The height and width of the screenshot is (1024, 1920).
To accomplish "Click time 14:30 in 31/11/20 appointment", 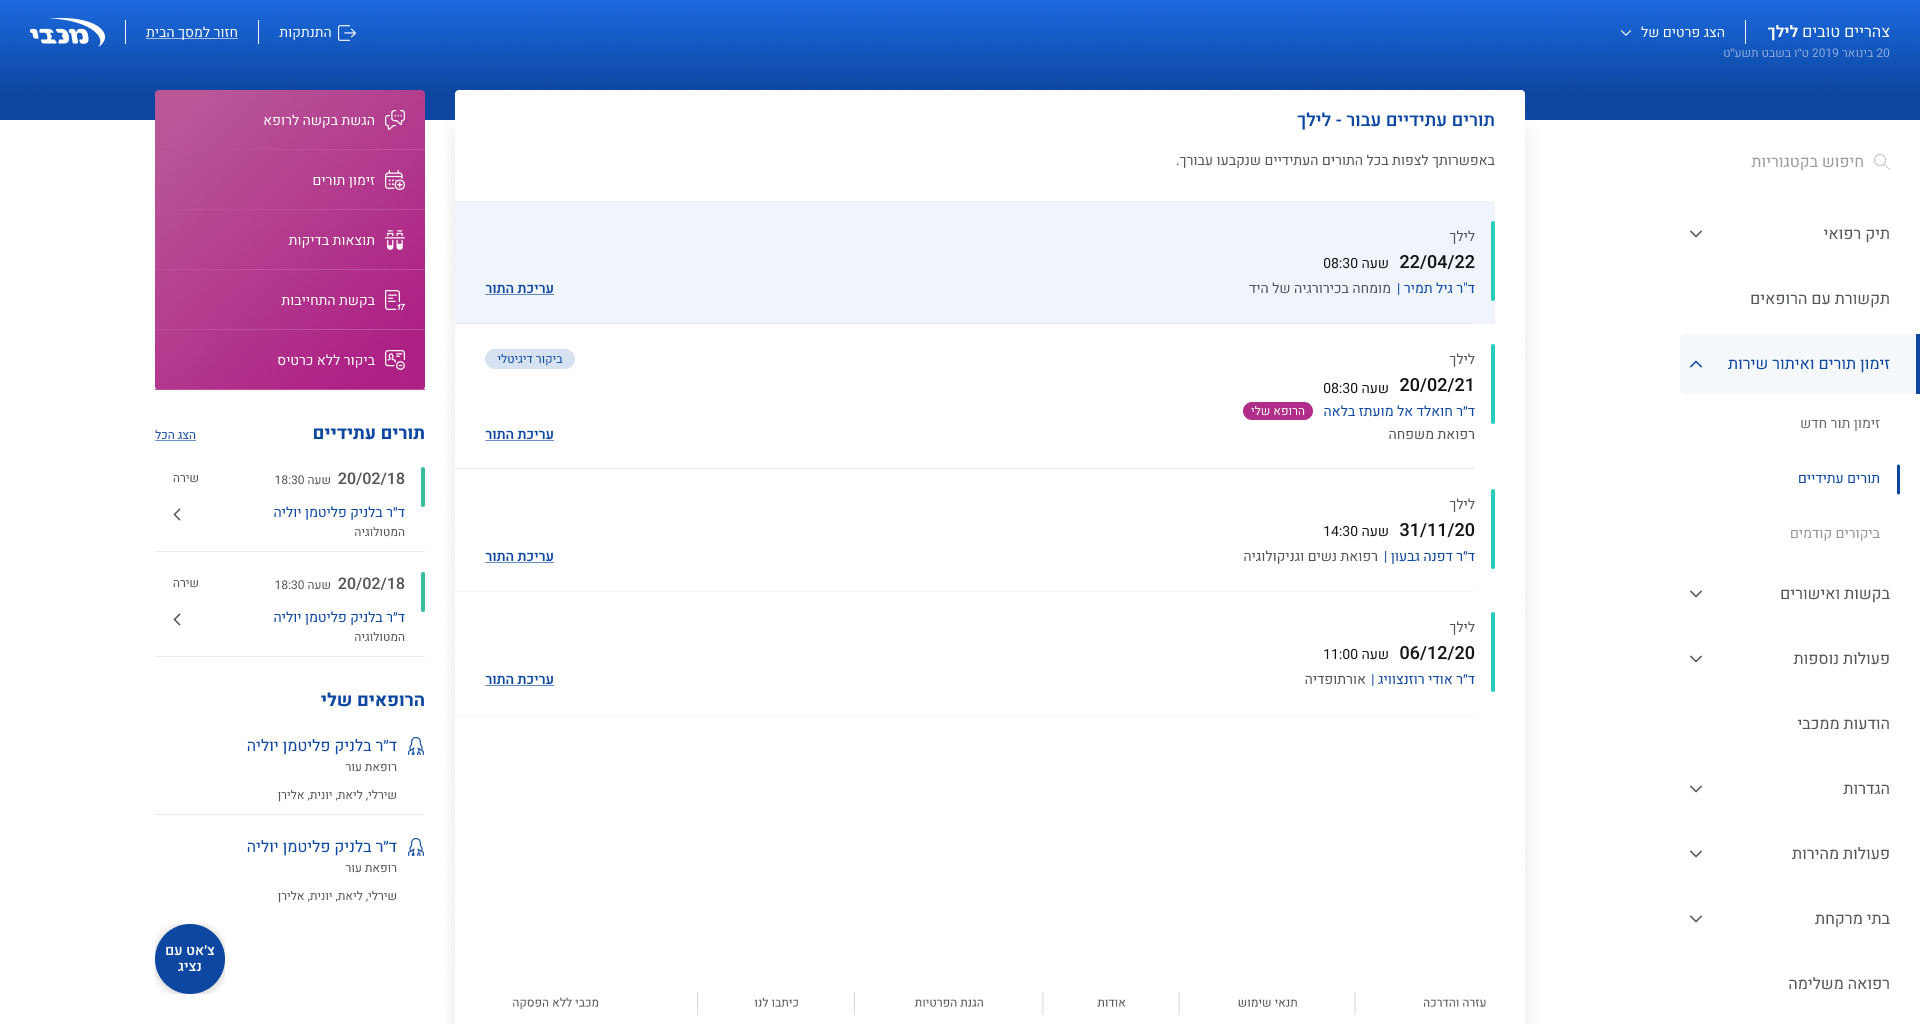I will (x=1341, y=532).
